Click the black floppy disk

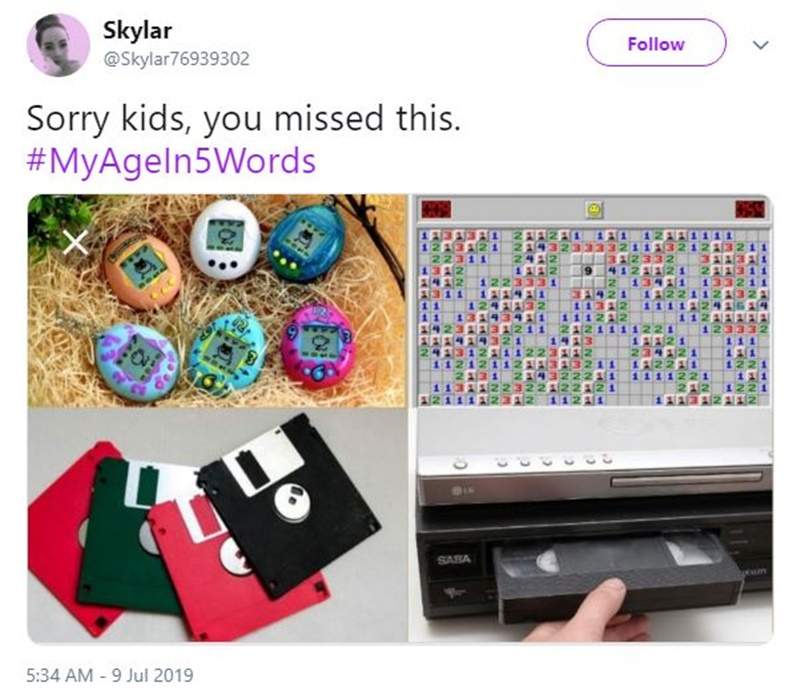(289, 505)
